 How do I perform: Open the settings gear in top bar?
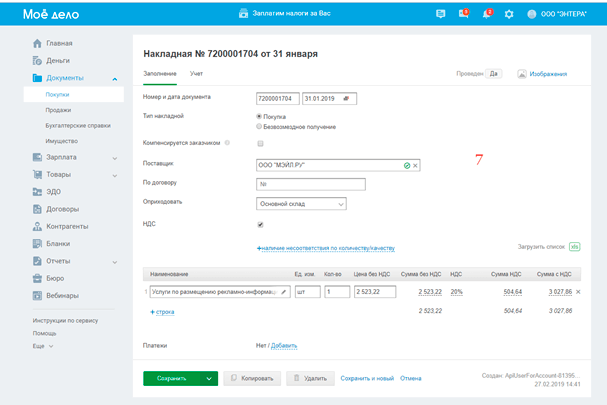coord(509,14)
